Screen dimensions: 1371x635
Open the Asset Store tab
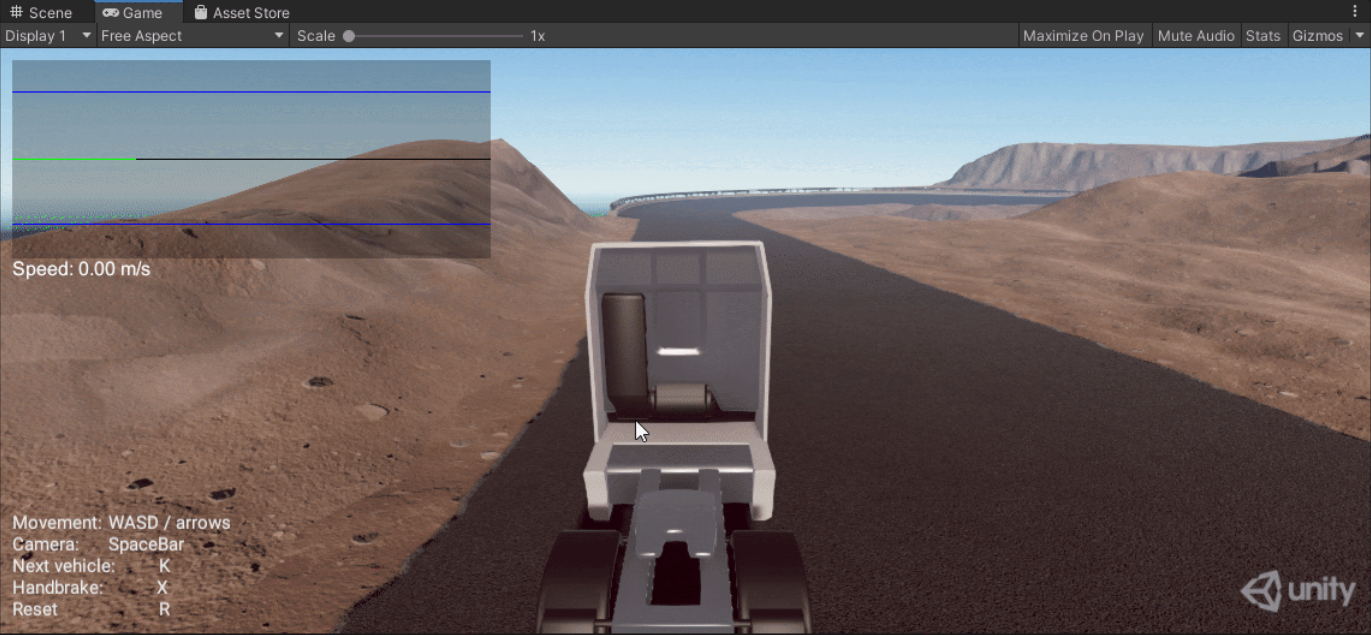click(240, 12)
